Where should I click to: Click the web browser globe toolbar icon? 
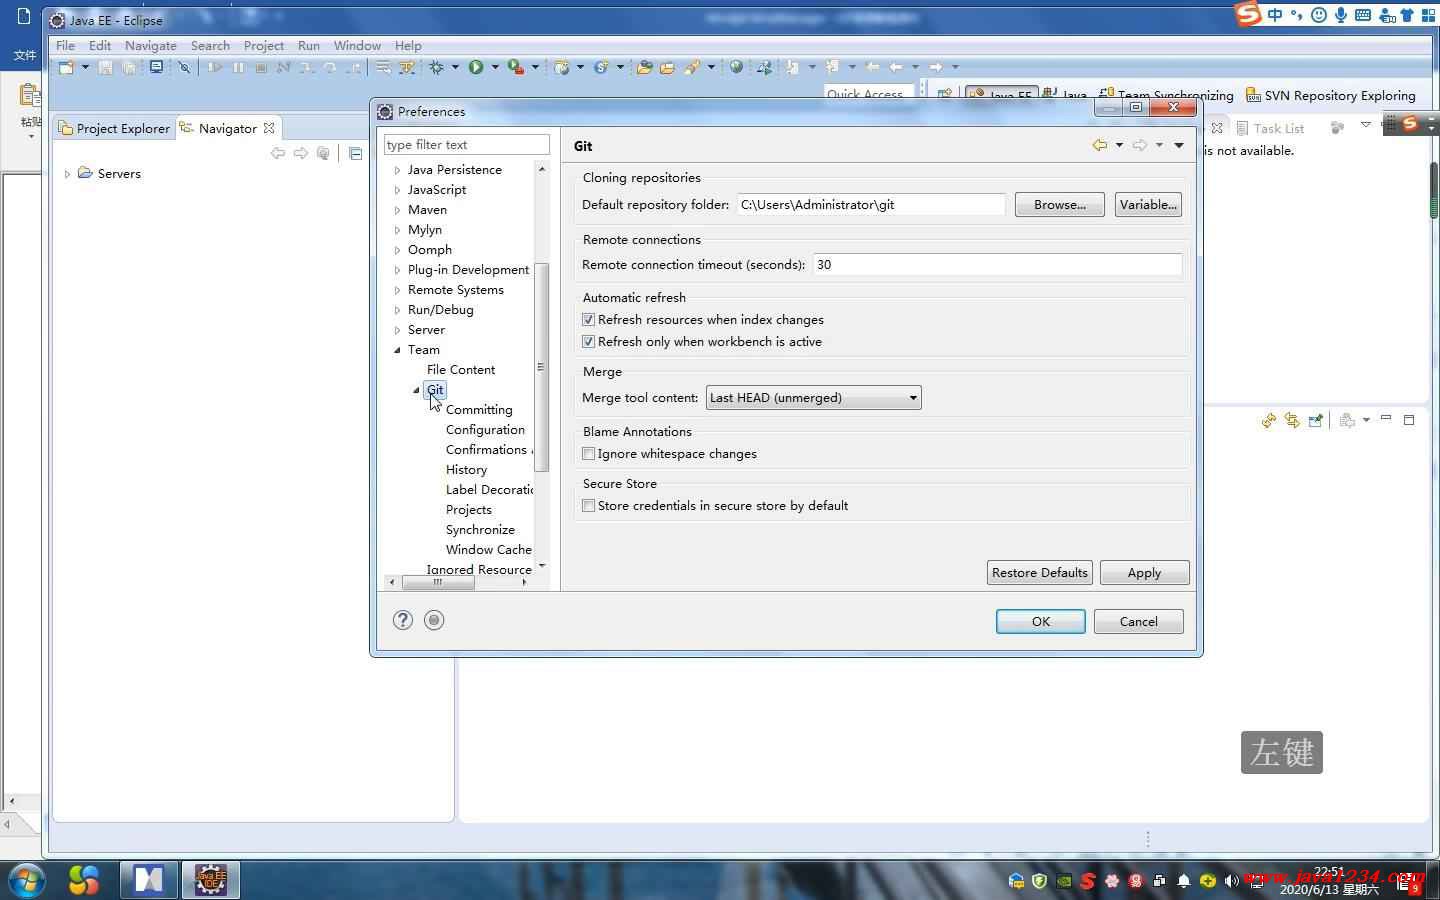736,67
